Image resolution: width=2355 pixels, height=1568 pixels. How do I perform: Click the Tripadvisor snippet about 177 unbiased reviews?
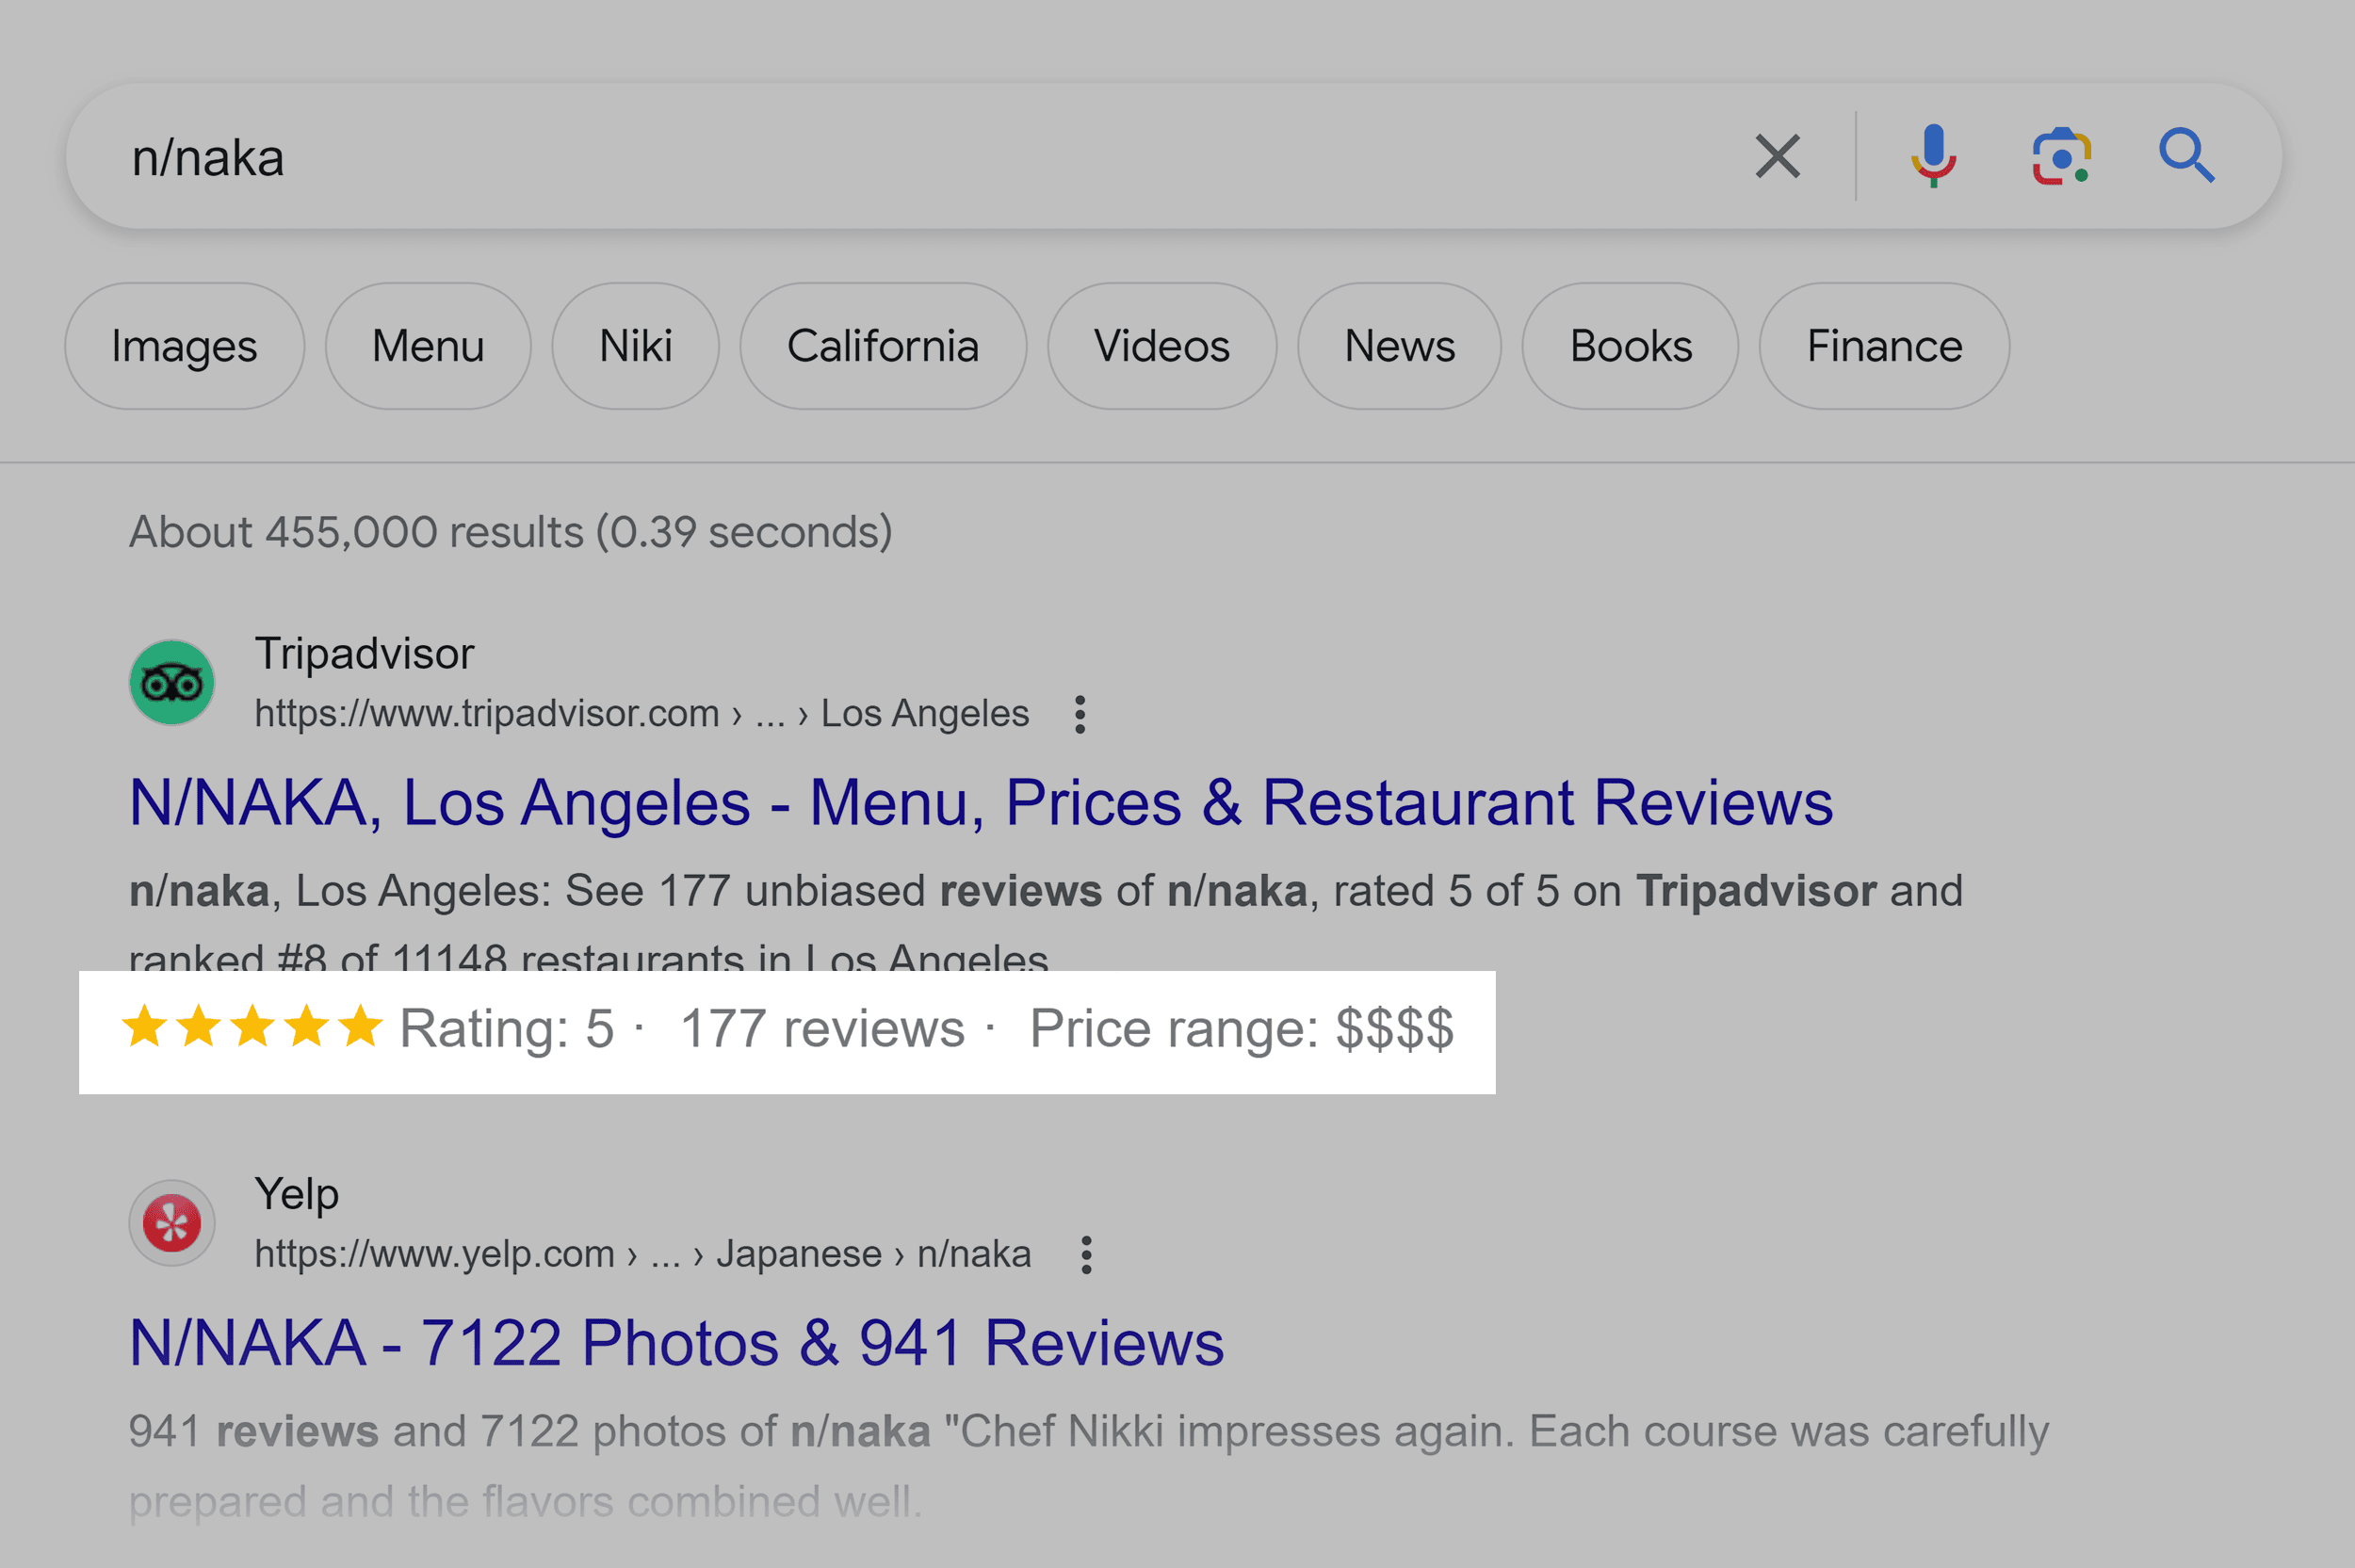click(1046, 925)
